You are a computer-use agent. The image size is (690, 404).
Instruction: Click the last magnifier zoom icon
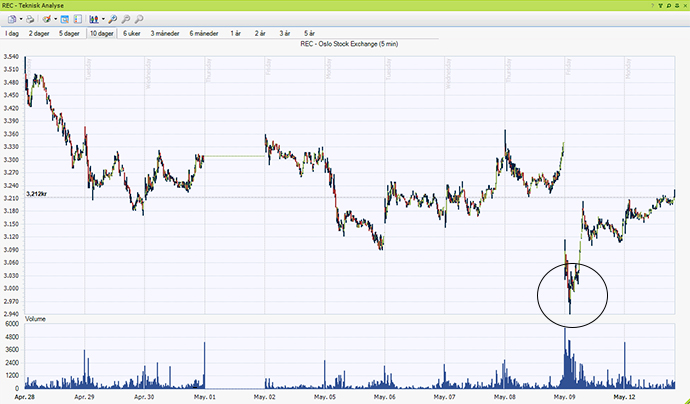click(x=139, y=19)
